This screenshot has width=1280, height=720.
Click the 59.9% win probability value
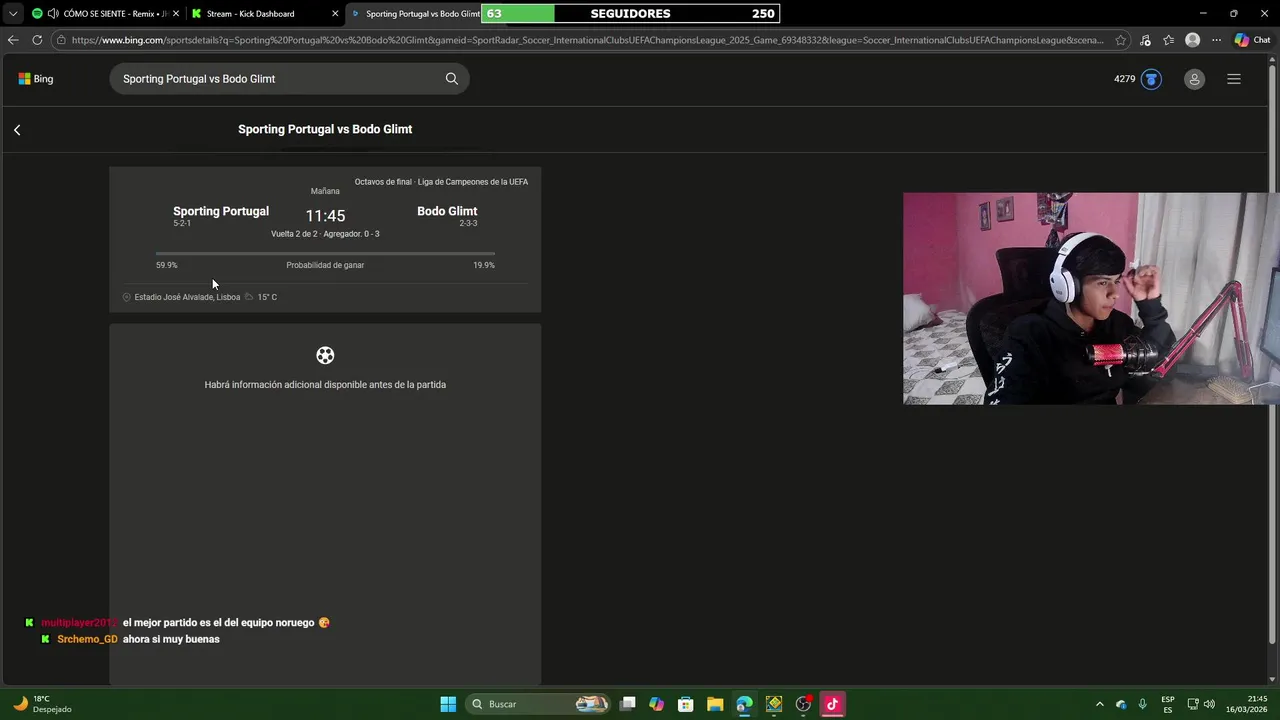coord(166,265)
